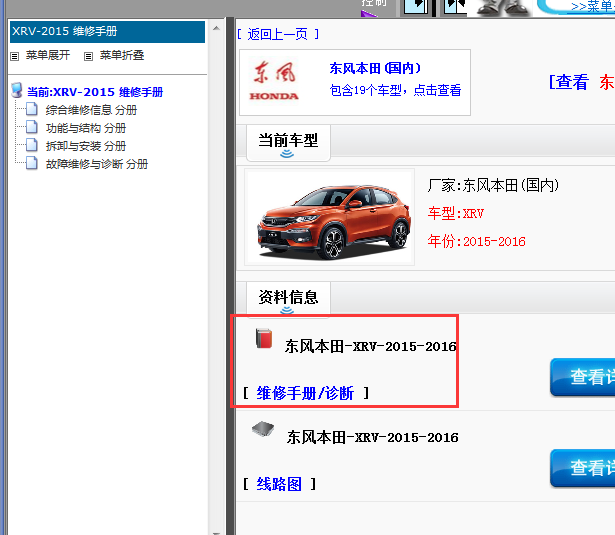Click the right panel-toggle toolbar icon
The width and height of the screenshot is (615, 535).
455,7
